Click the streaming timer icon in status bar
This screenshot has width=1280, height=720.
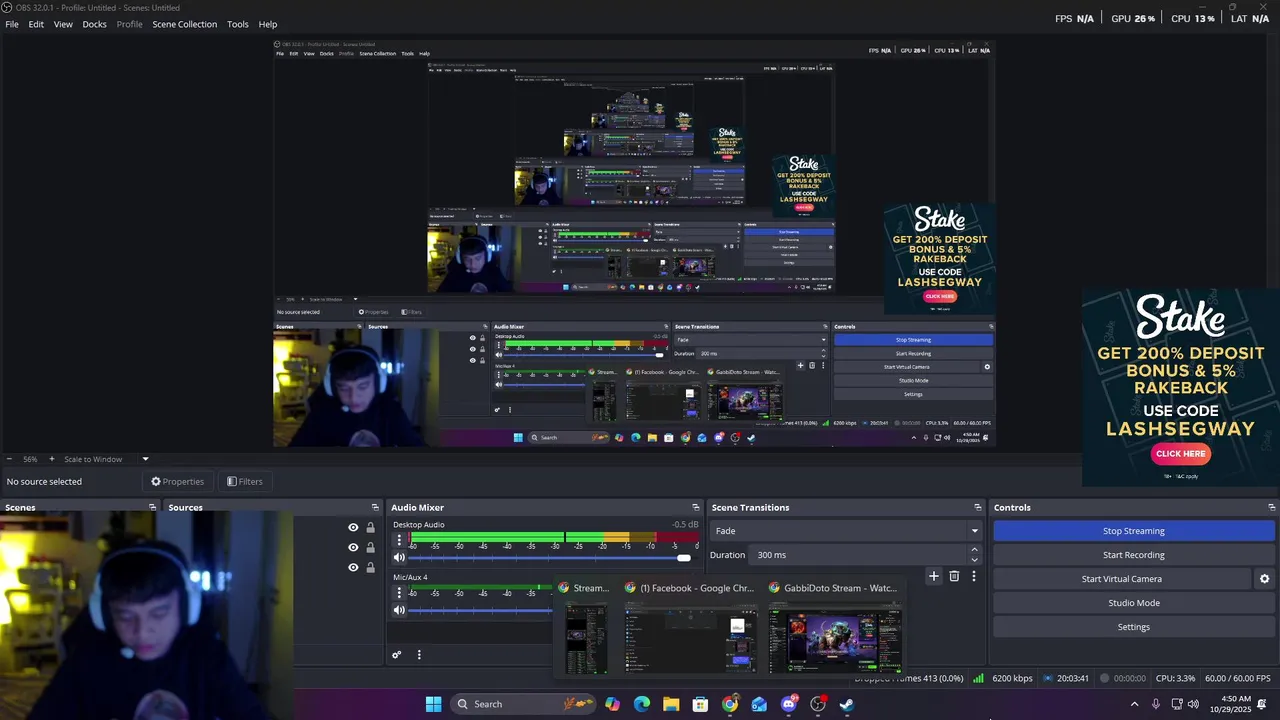(1048, 678)
